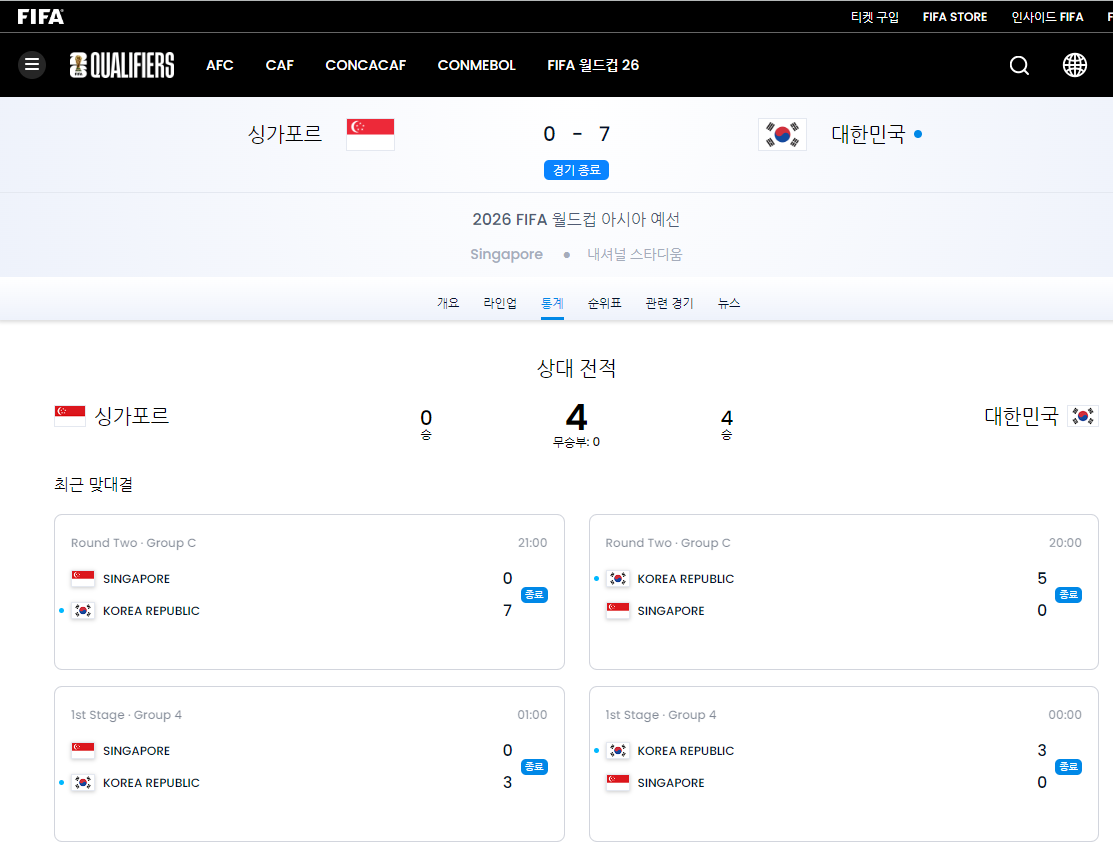The height and width of the screenshot is (842, 1113).
Task: Open the CONCACAF menu item
Action: [366, 65]
